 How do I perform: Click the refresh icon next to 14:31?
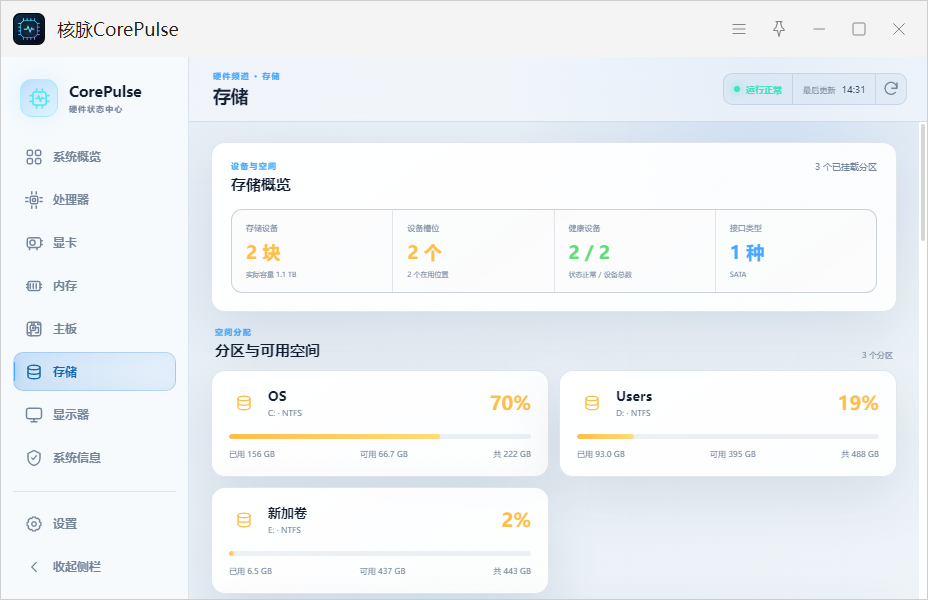tap(891, 89)
